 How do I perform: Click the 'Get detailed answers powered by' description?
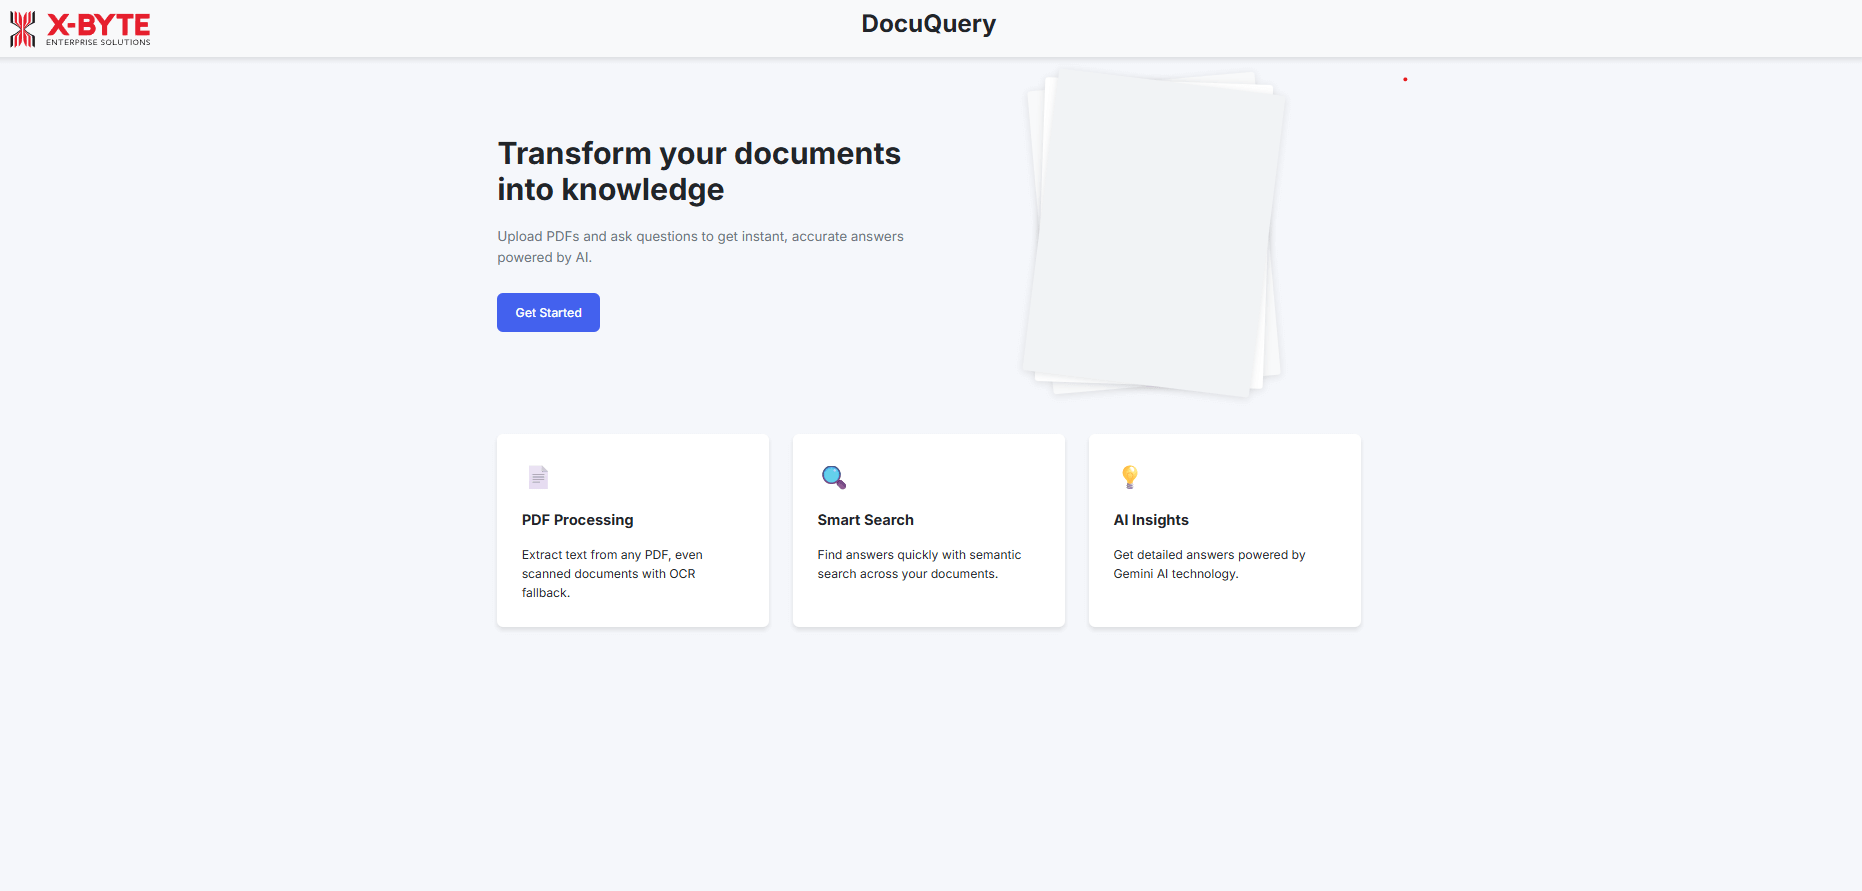1209,564
